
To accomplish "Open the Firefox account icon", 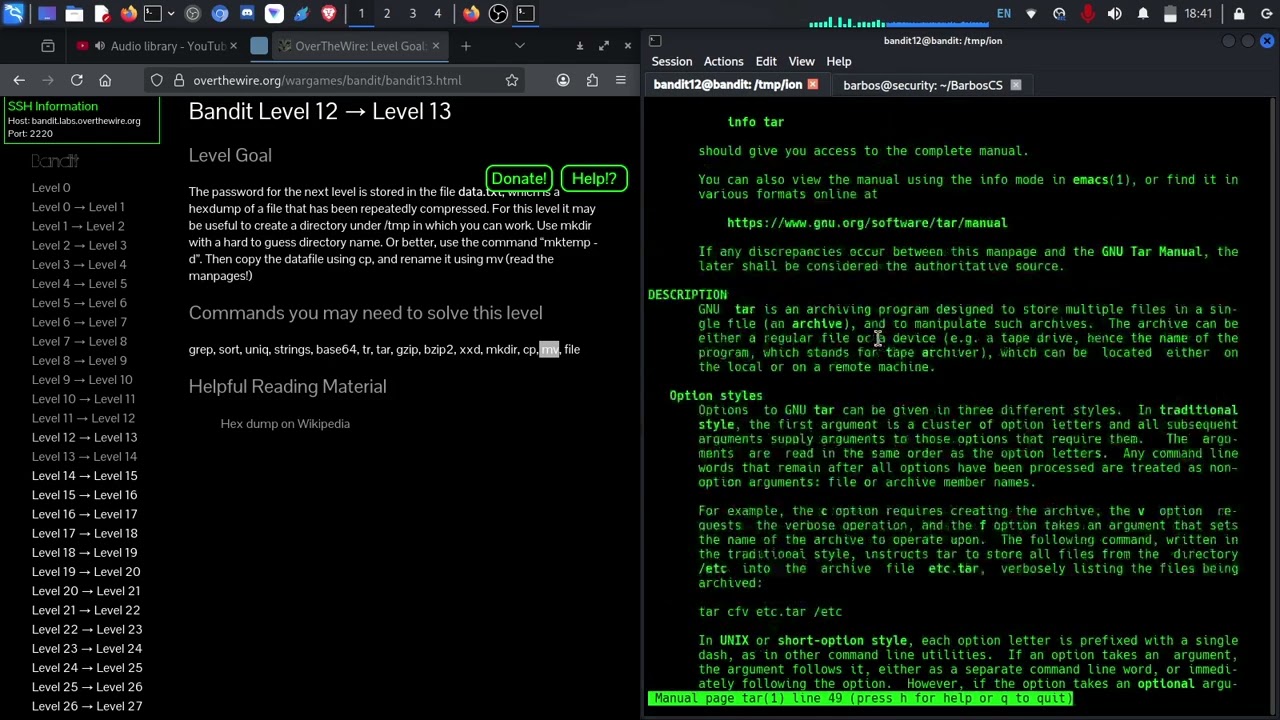I will 563,80.
